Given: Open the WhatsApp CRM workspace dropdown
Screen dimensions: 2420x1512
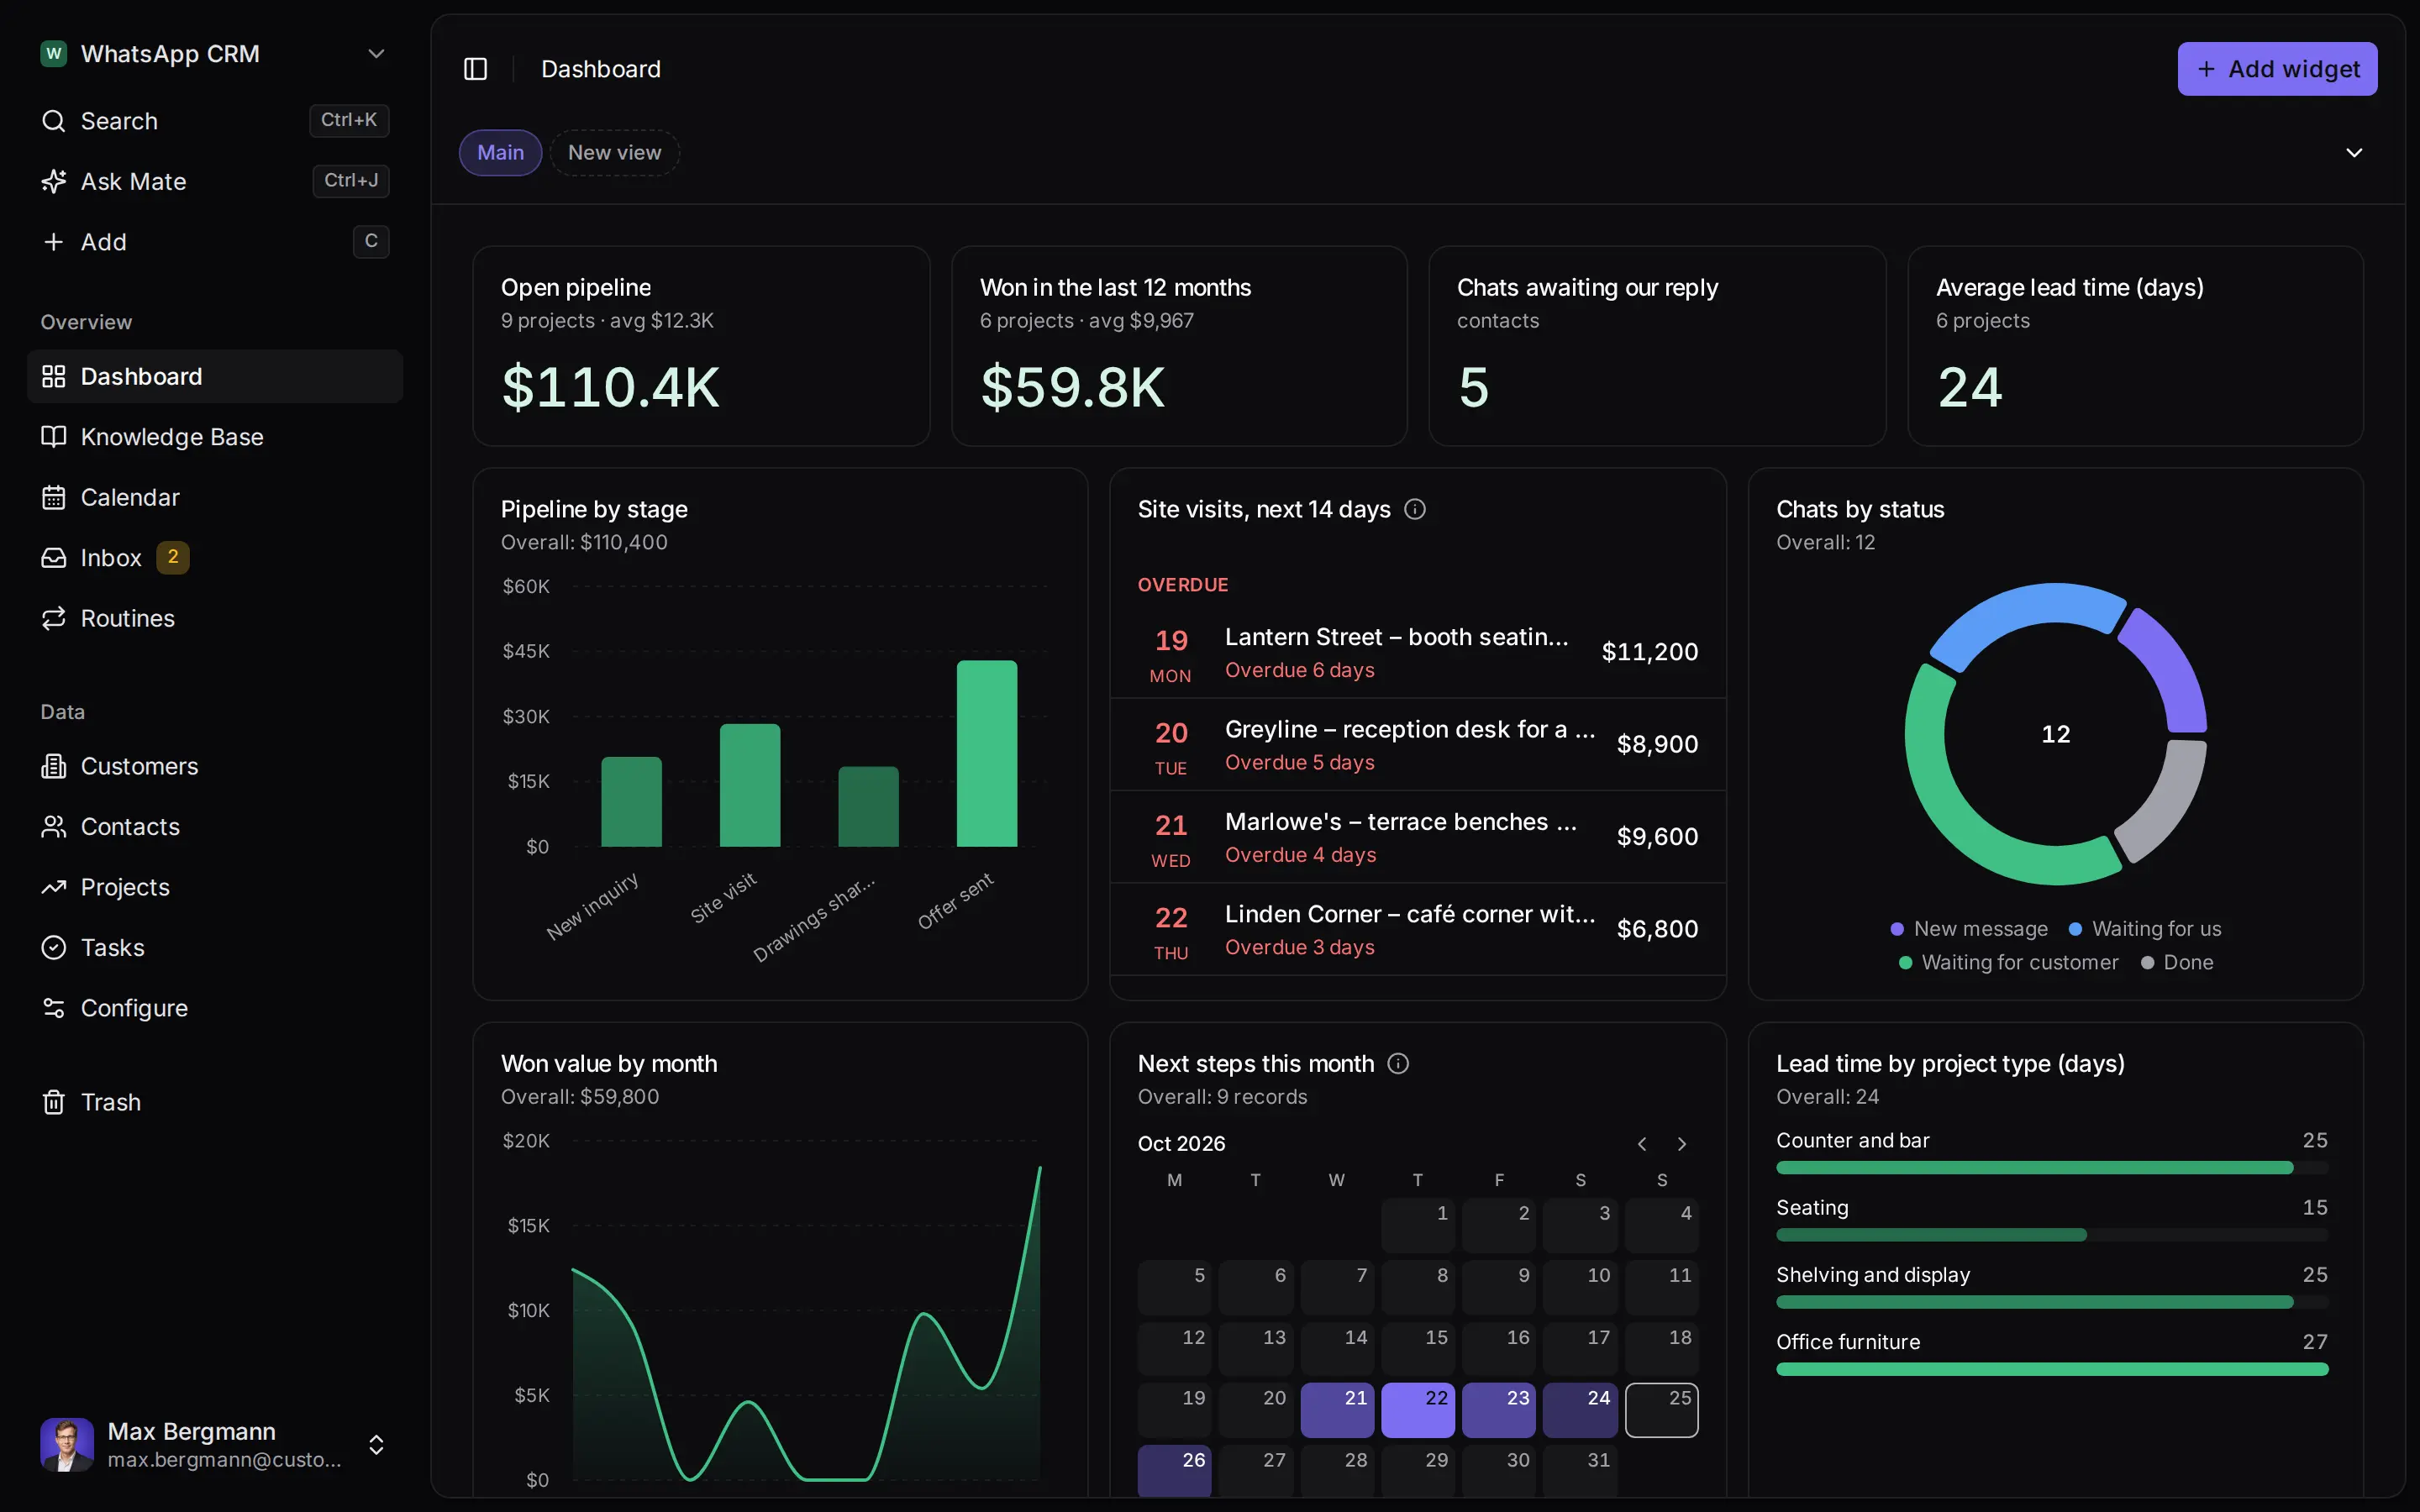Looking at the screenshot, I should click(214, 54).
